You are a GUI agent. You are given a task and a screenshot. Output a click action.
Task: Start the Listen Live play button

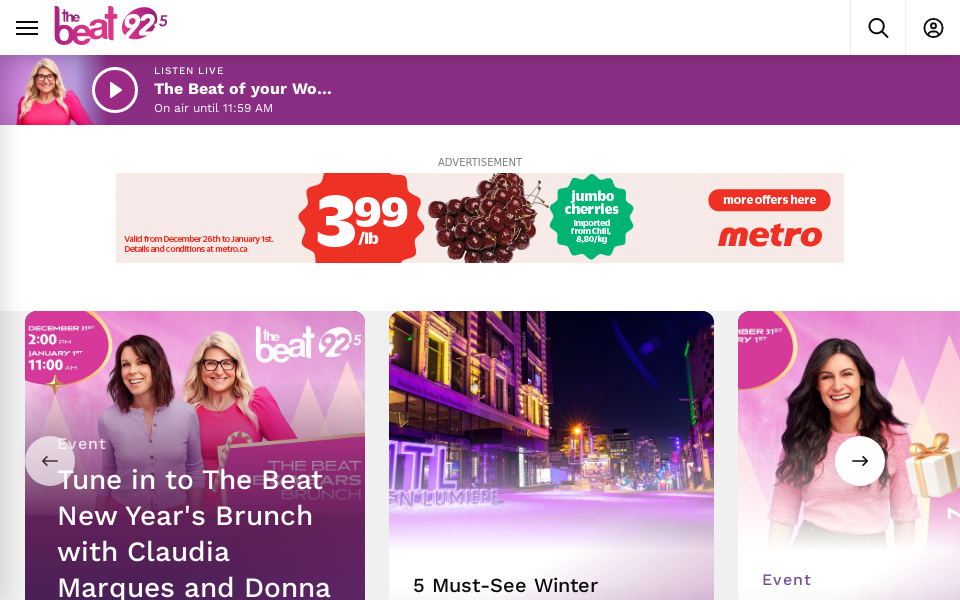pos(115,90)
